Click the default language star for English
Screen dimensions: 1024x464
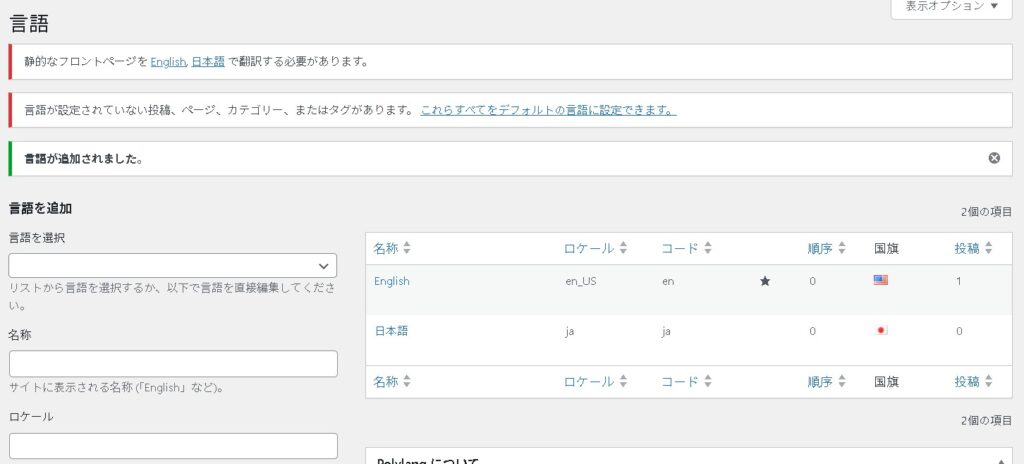765,282
